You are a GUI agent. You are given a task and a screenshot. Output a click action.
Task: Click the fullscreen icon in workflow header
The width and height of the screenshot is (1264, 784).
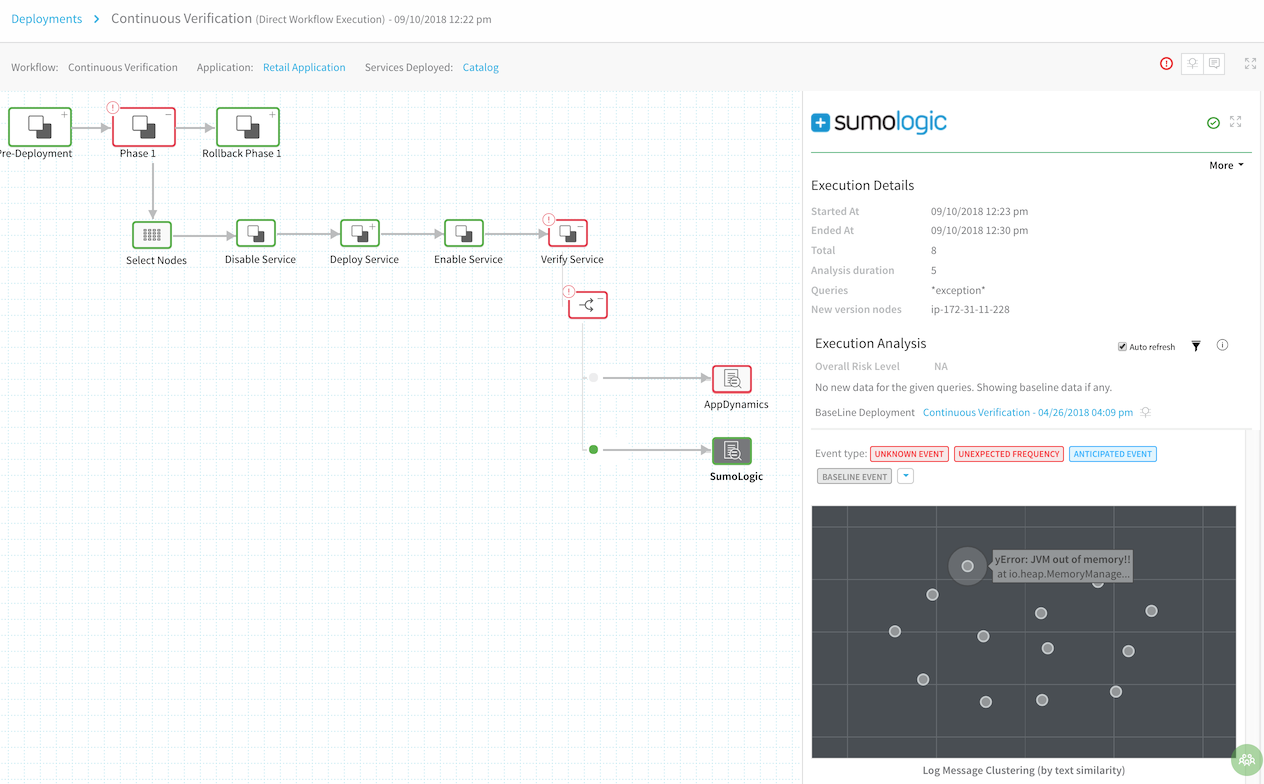tap(1250, 63)
